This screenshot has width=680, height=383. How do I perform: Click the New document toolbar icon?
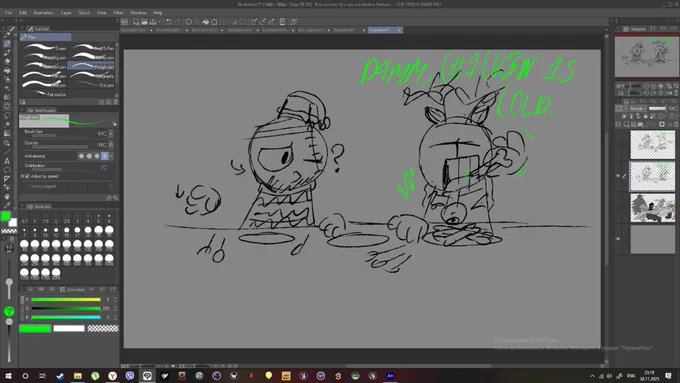[x=136, y=22]
